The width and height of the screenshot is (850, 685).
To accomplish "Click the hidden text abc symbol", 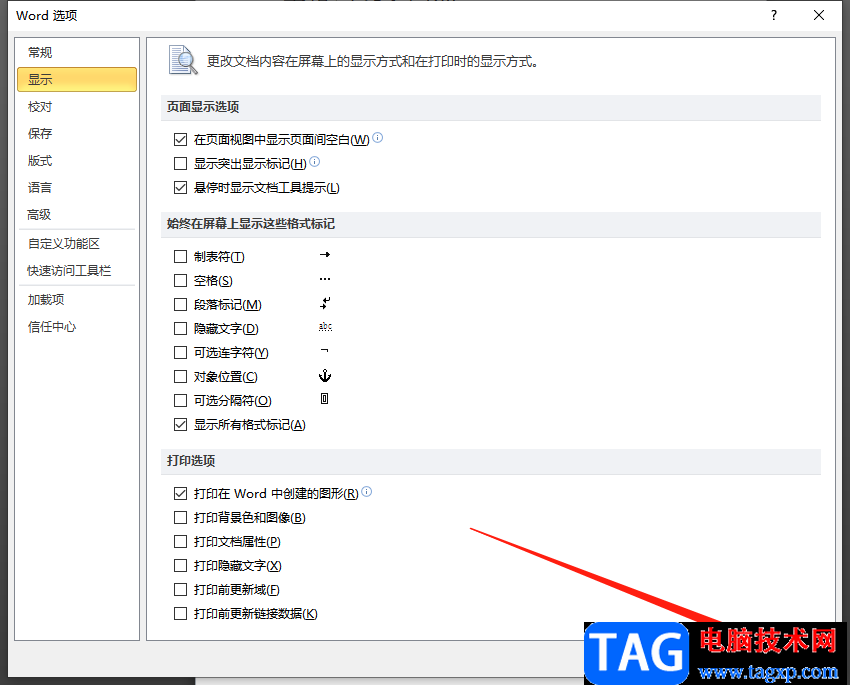I will pyautogui.click(x=325, y=327).
